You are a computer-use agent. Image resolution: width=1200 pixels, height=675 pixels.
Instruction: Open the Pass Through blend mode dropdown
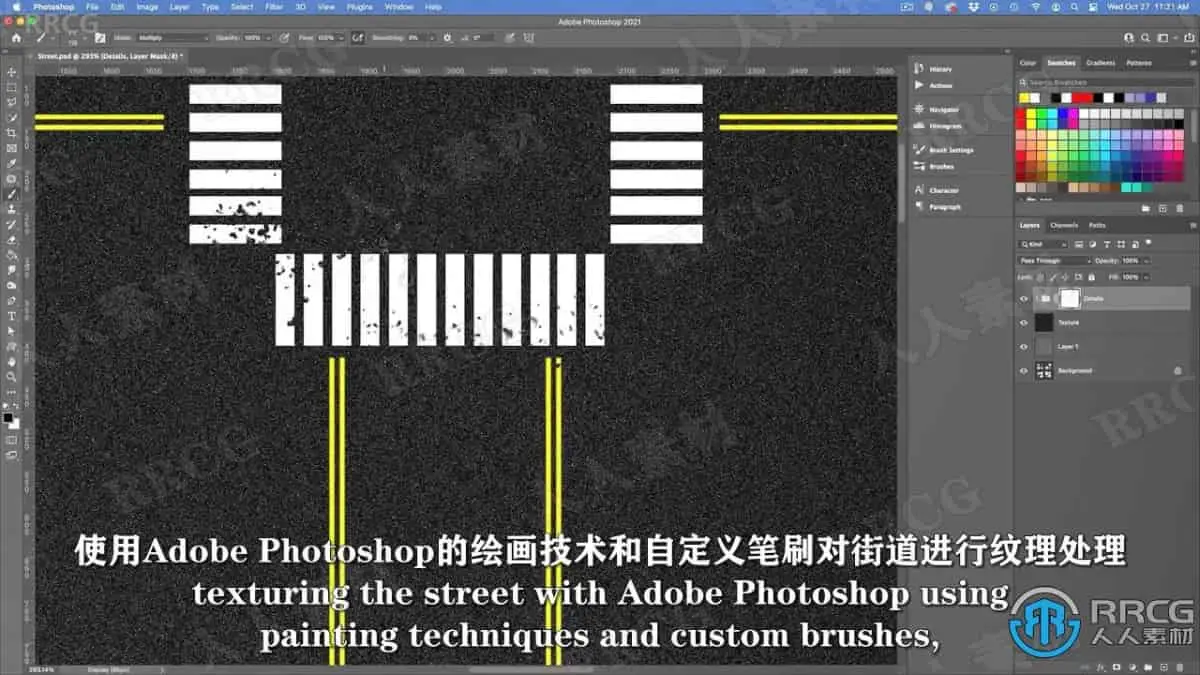(x=1056, y=261)
